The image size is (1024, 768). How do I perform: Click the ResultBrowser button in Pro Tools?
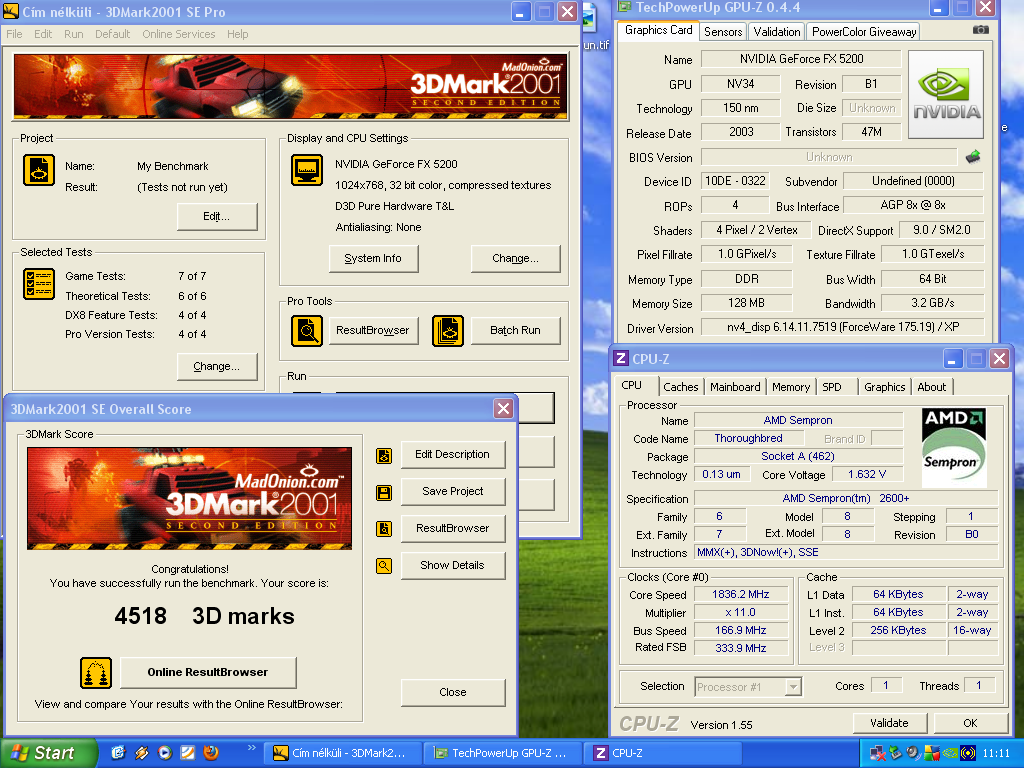pyautogui.click(x=373, y=330)
